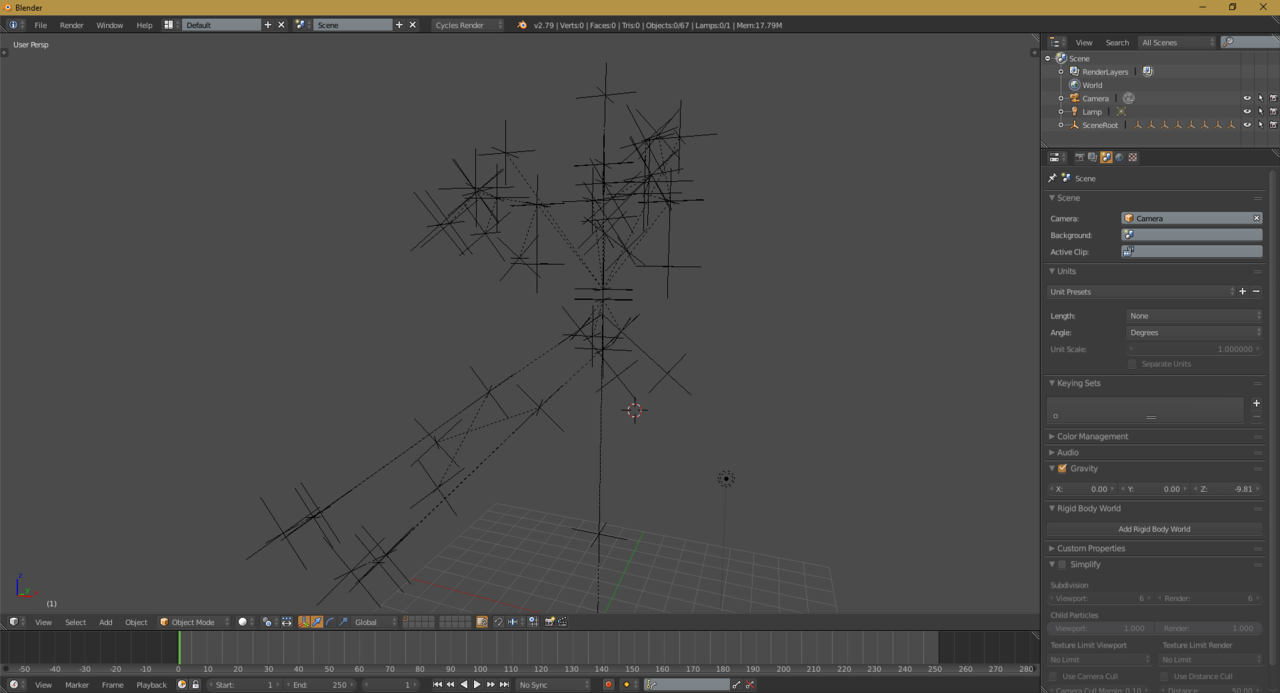Open the Playback menu in timeline
1280x693 pixels.
click(151, 685)
